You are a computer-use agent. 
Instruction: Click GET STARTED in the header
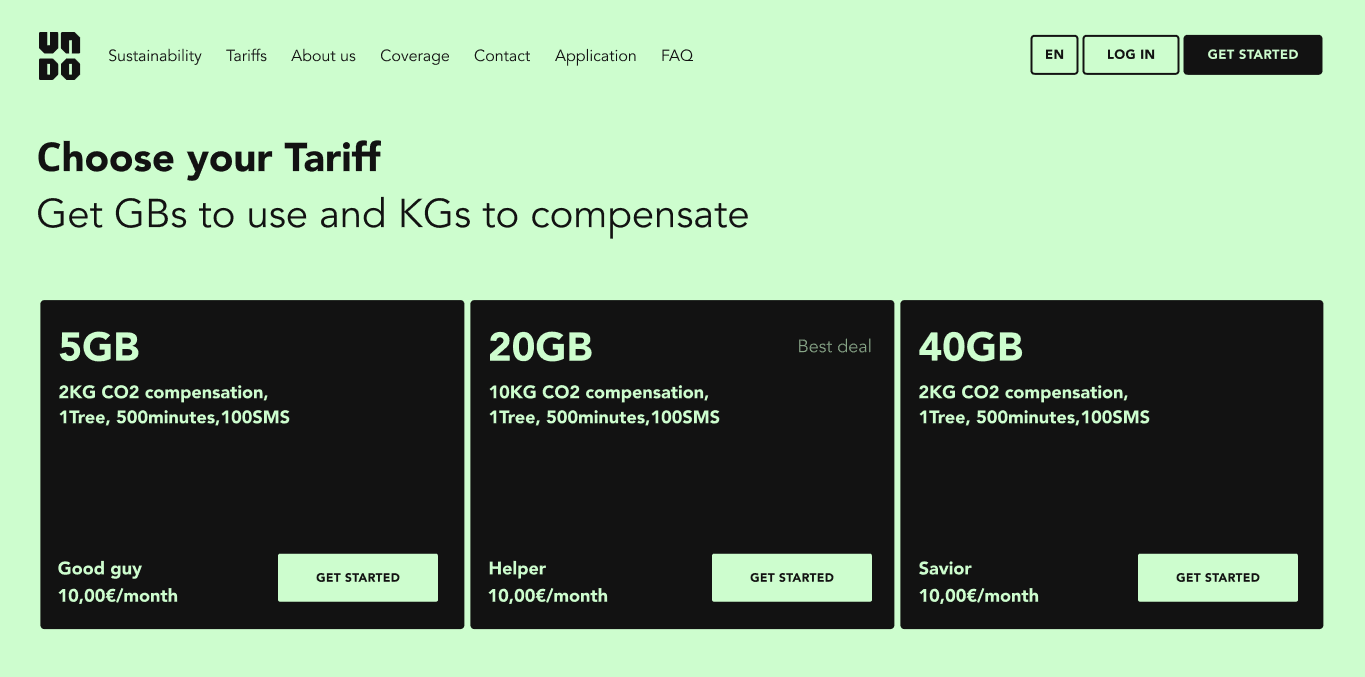coord(1253,55)
